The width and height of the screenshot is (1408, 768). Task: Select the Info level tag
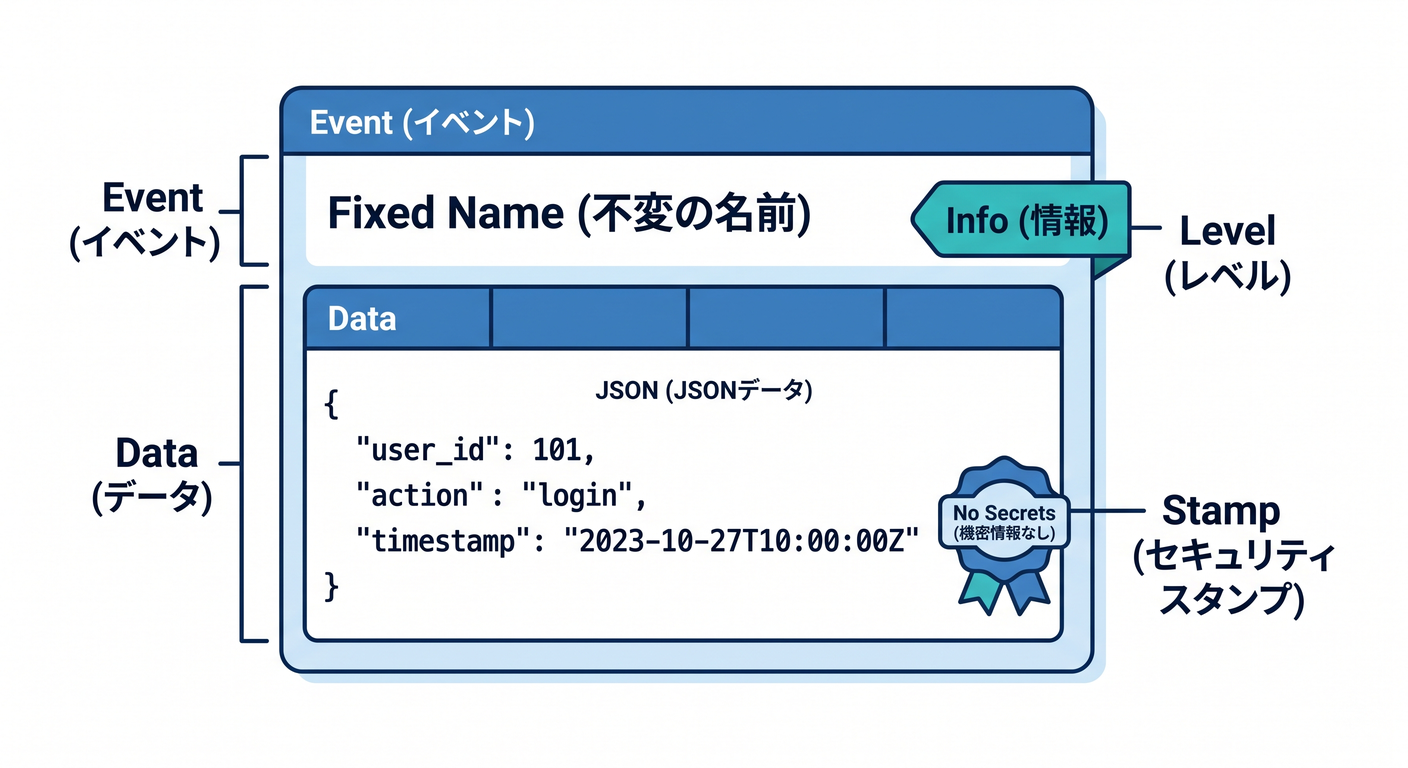click(x=1020, y=220)
